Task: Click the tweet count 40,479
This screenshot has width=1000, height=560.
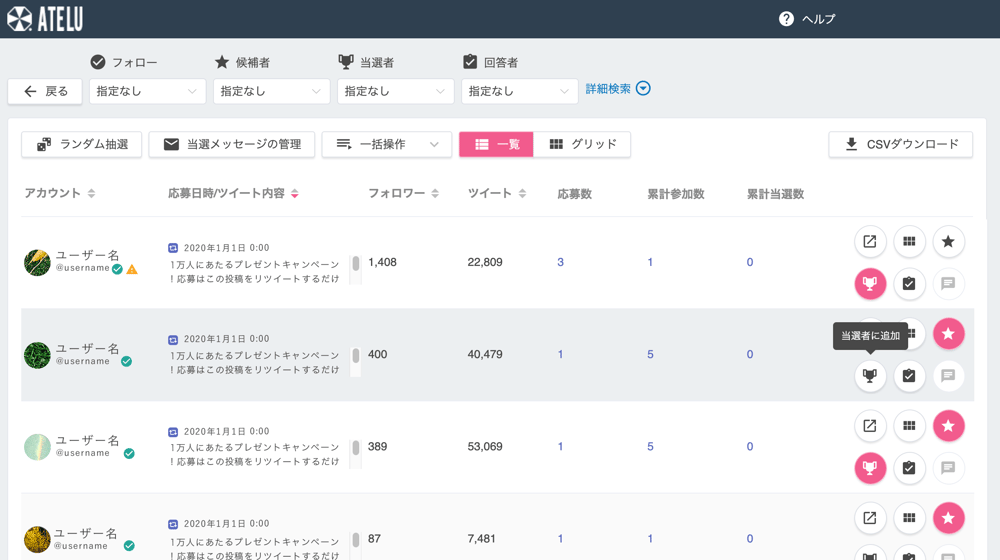Action: [x=485, y=354]
